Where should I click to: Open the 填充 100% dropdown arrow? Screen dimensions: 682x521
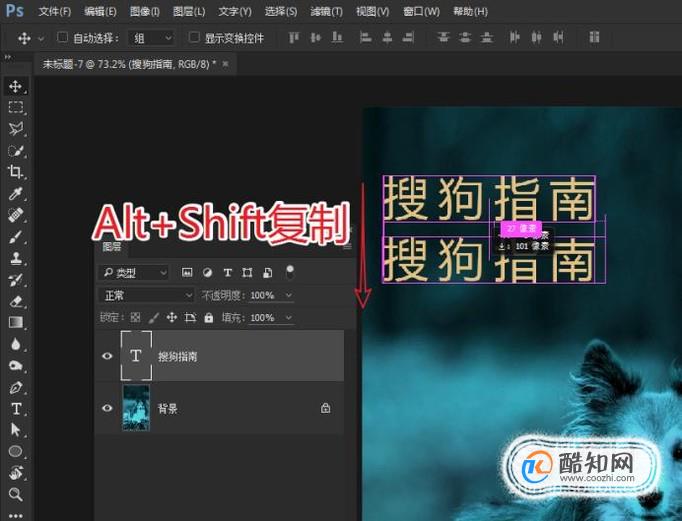289,317
